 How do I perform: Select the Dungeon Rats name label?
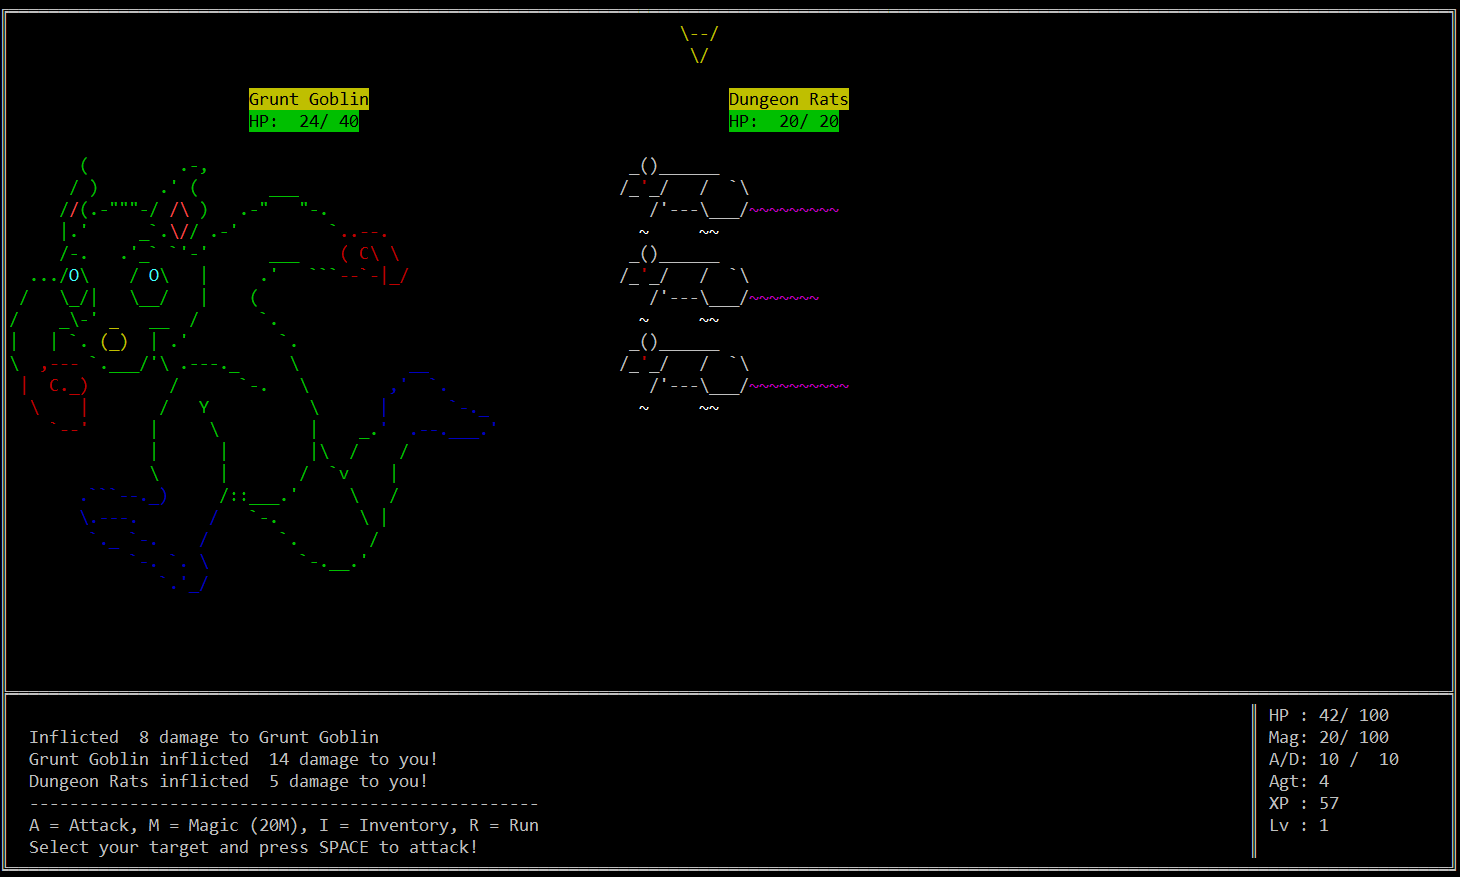[x=789, y=99]
